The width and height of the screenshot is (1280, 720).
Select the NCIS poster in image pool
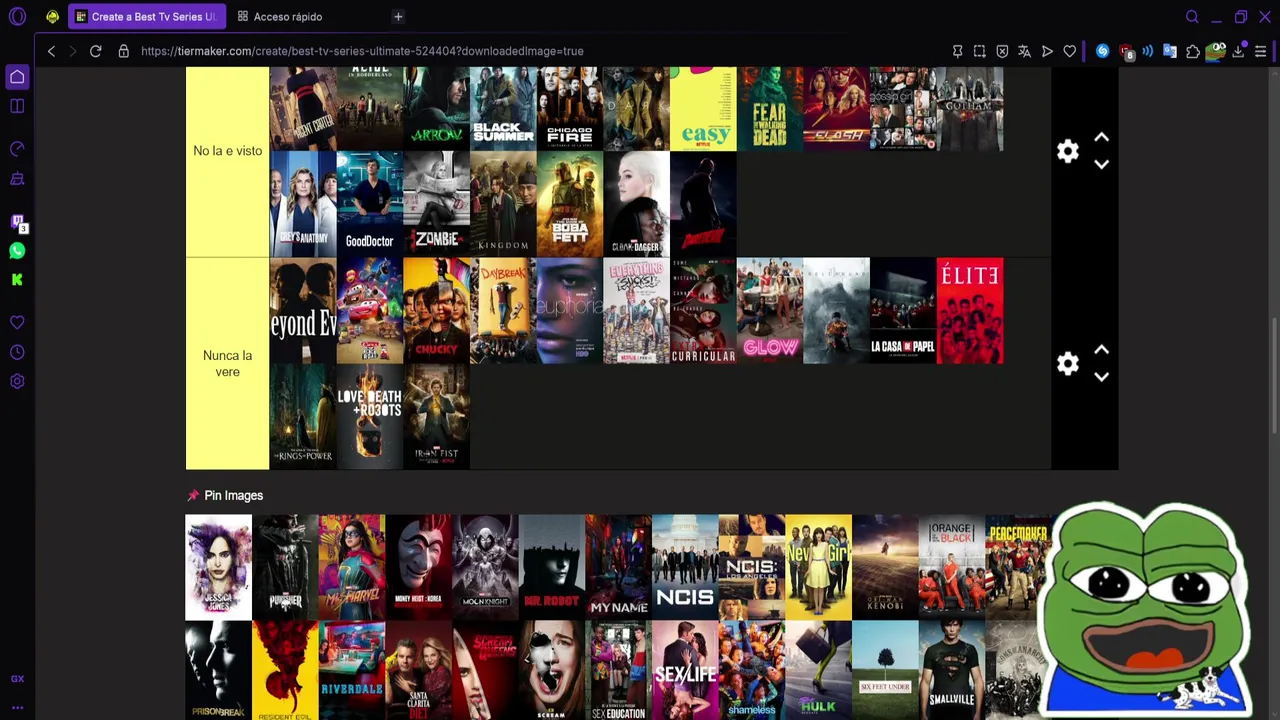coord(685,568)
